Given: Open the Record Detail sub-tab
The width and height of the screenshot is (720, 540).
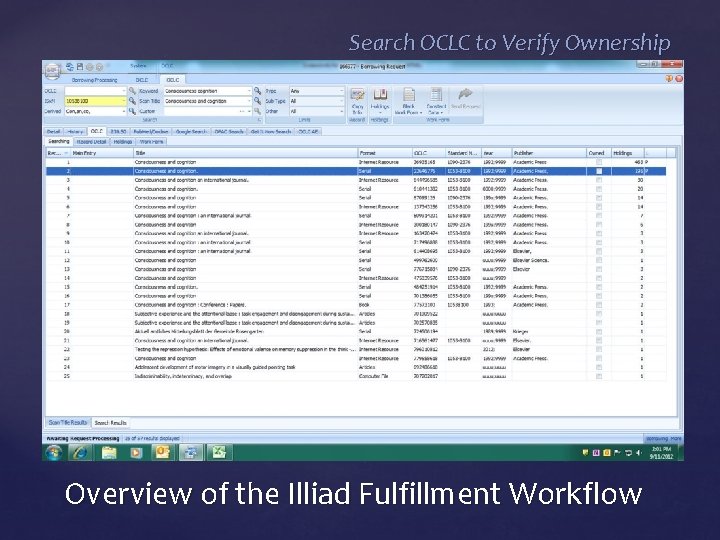Looking at the screenshot, I should pyautogui.click(x=91, y=142).
